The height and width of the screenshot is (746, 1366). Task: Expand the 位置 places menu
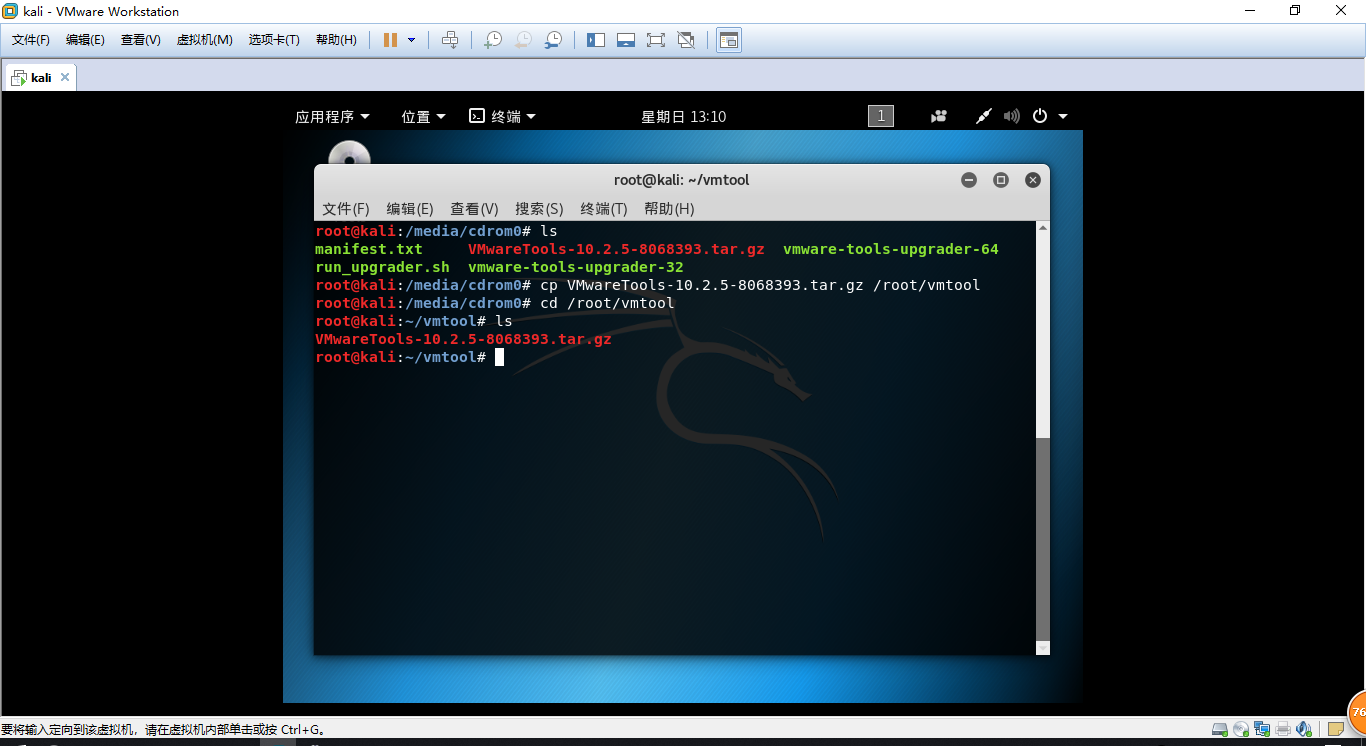tap(424, 116)
